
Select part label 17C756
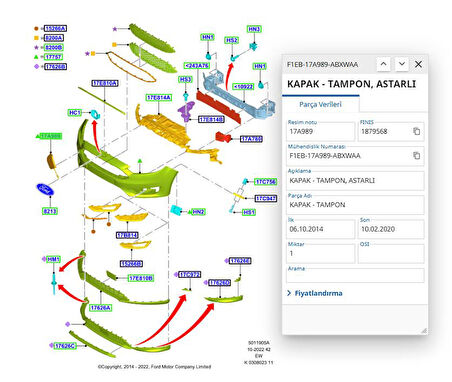click(x=266, y=182)
